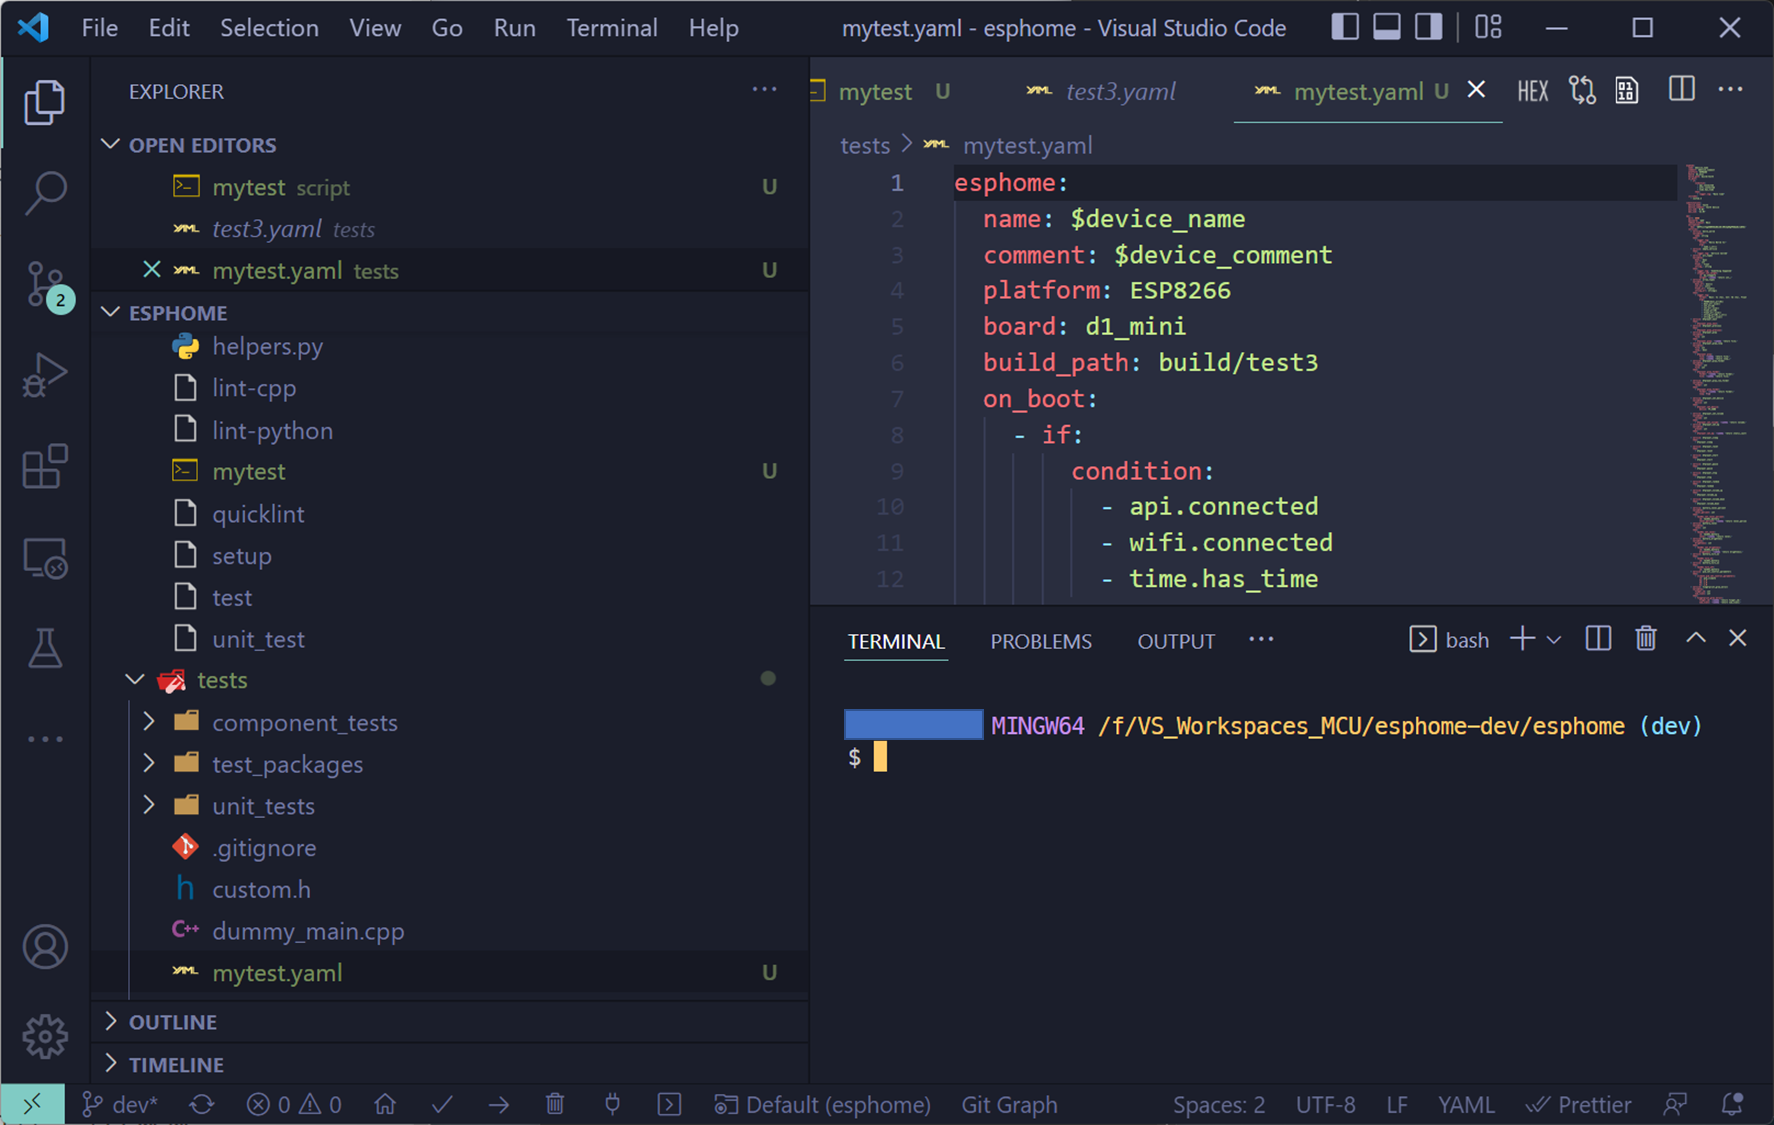Open the File menu
Viewport: 1774px width, 1125px height.
point(99,28)
